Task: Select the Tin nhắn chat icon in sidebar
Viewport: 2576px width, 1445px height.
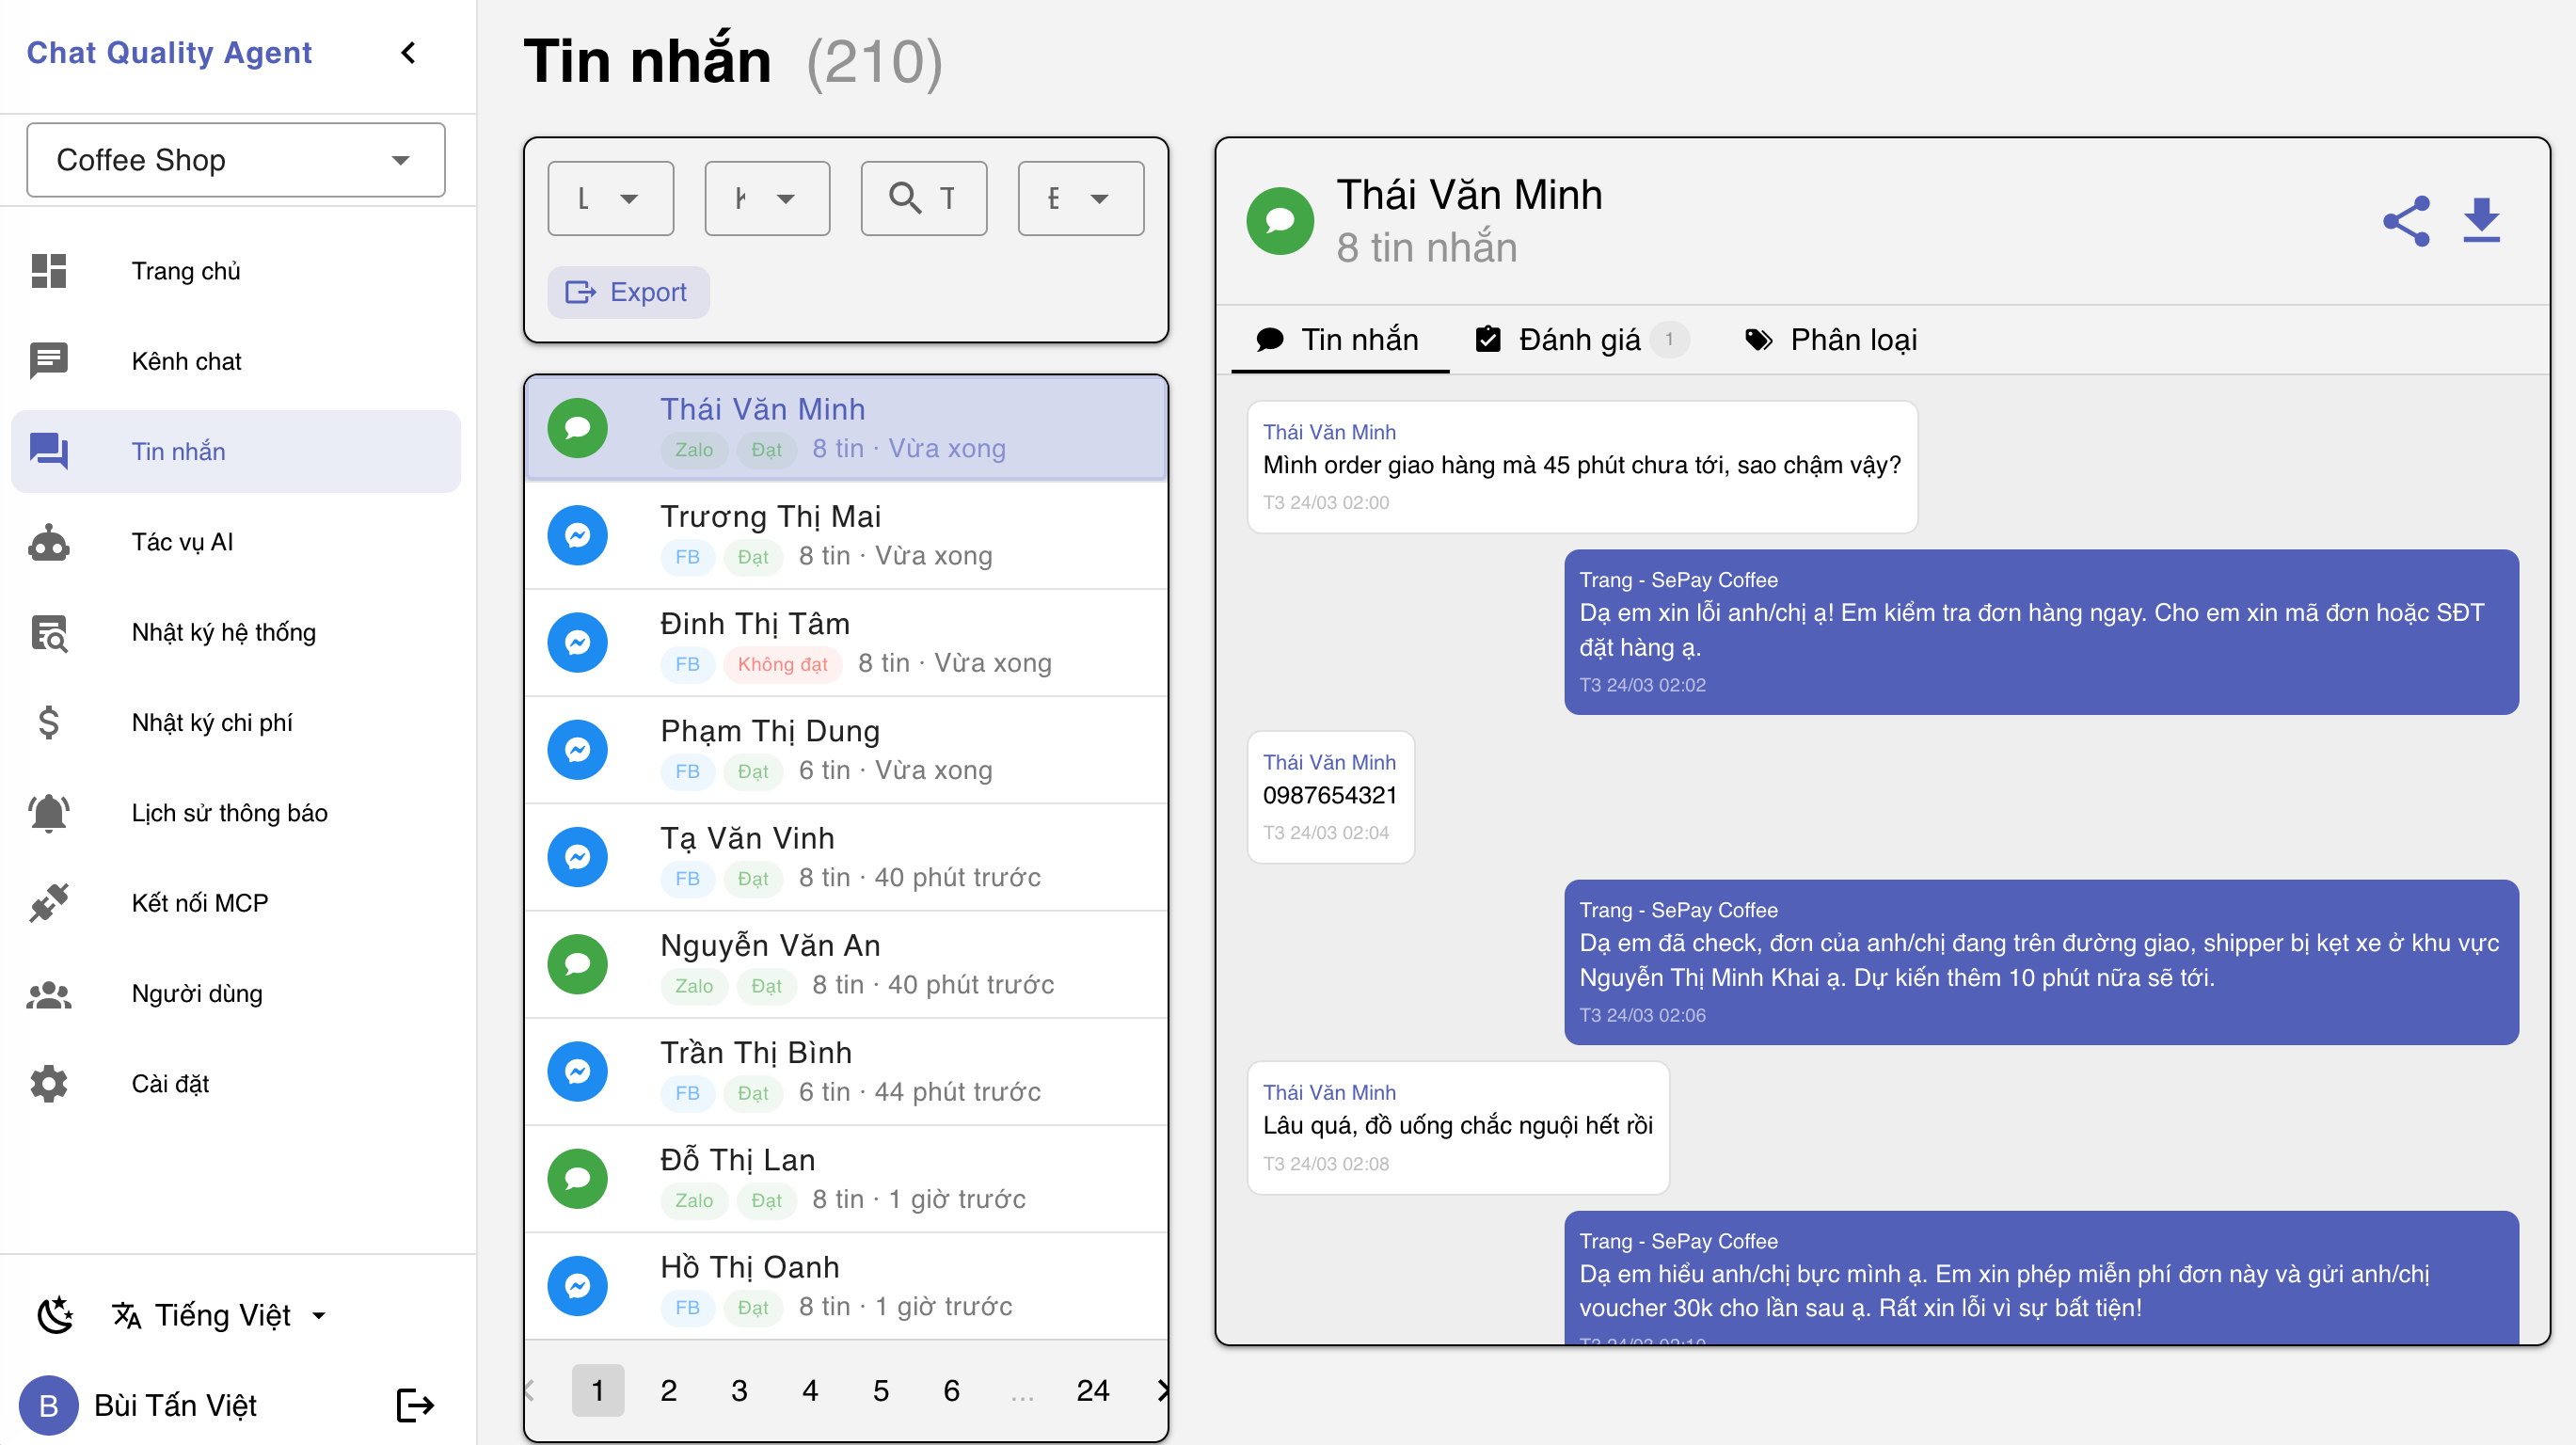Action: pyautogui.click(x=49, y=451)
